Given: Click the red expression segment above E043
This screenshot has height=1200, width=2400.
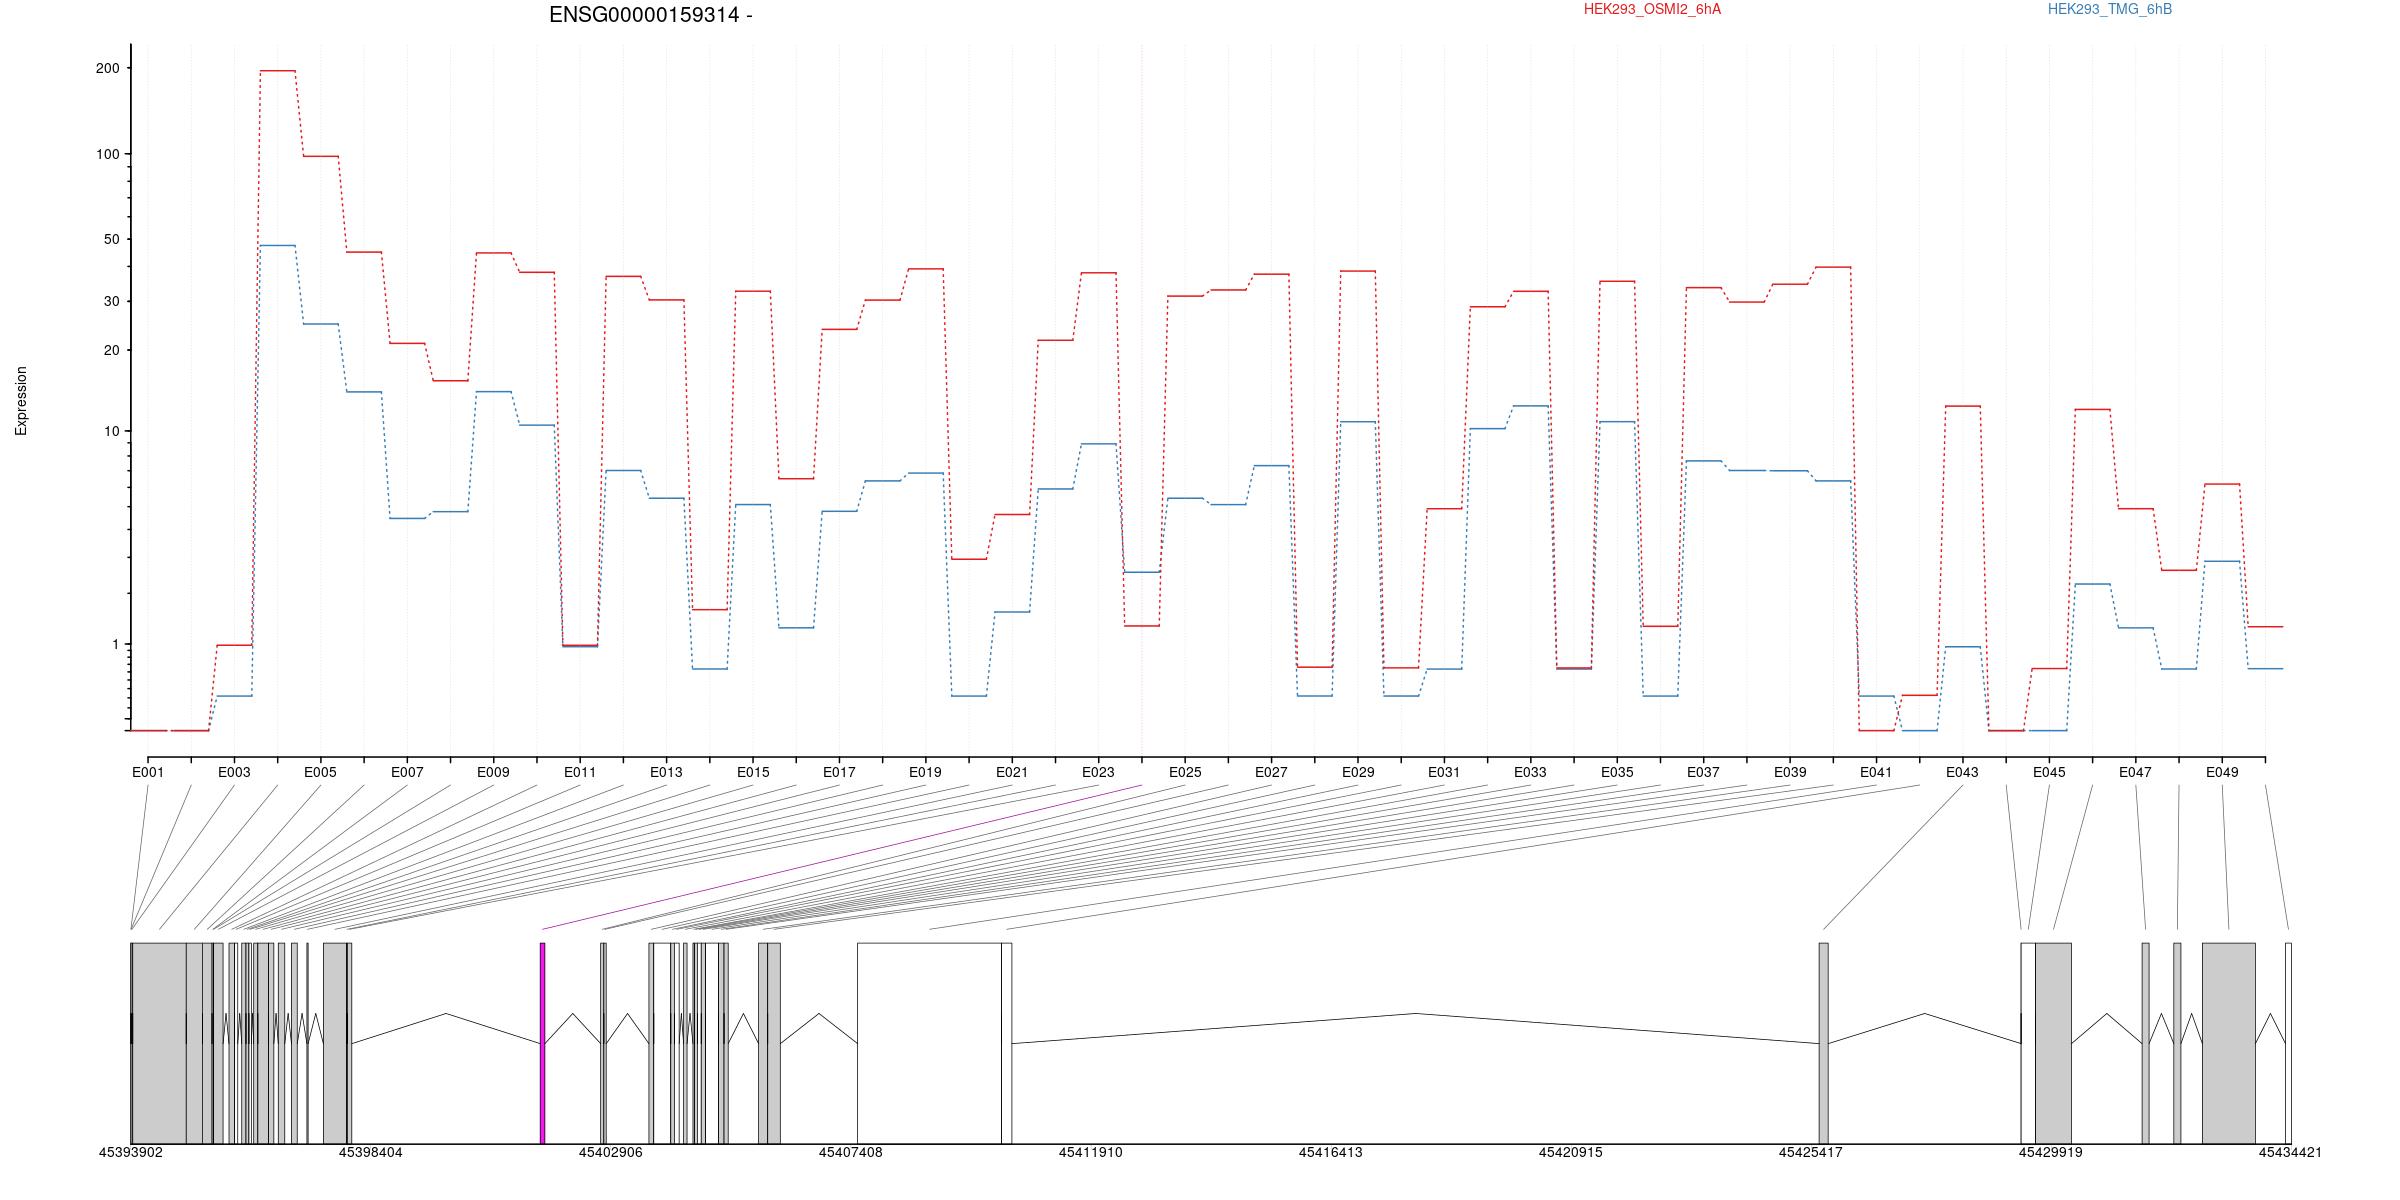Looking at the screenshot, I should [1962, 406].
